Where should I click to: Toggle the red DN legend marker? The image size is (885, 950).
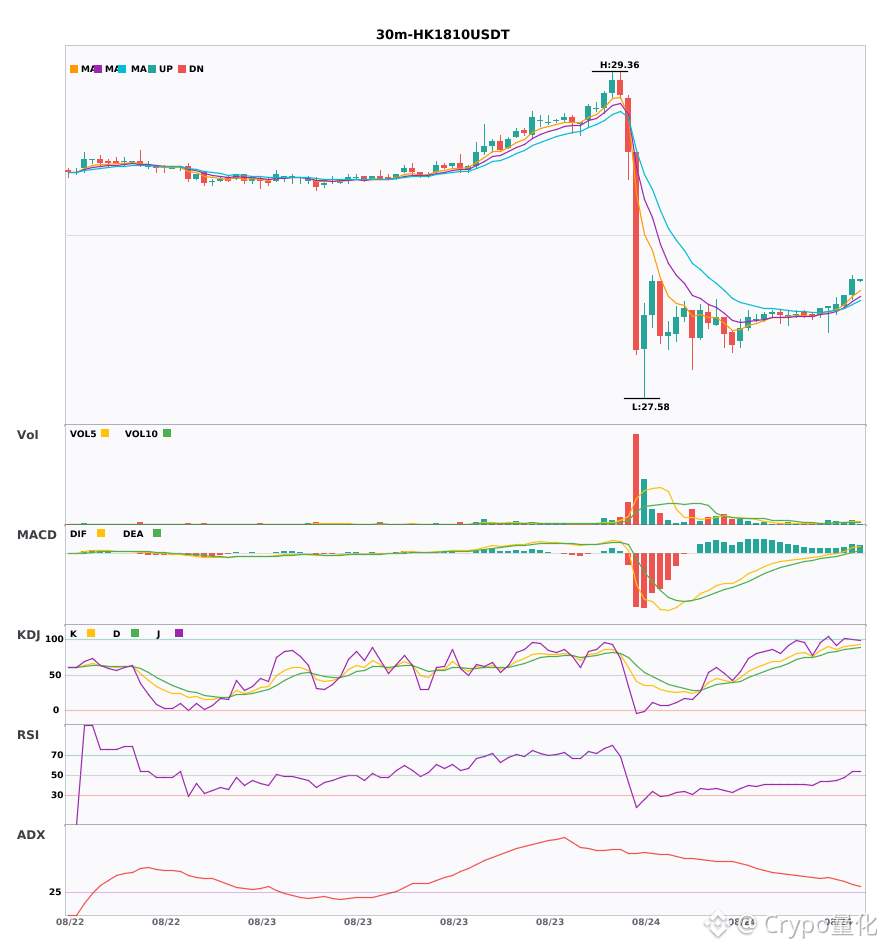pos(182,69)
